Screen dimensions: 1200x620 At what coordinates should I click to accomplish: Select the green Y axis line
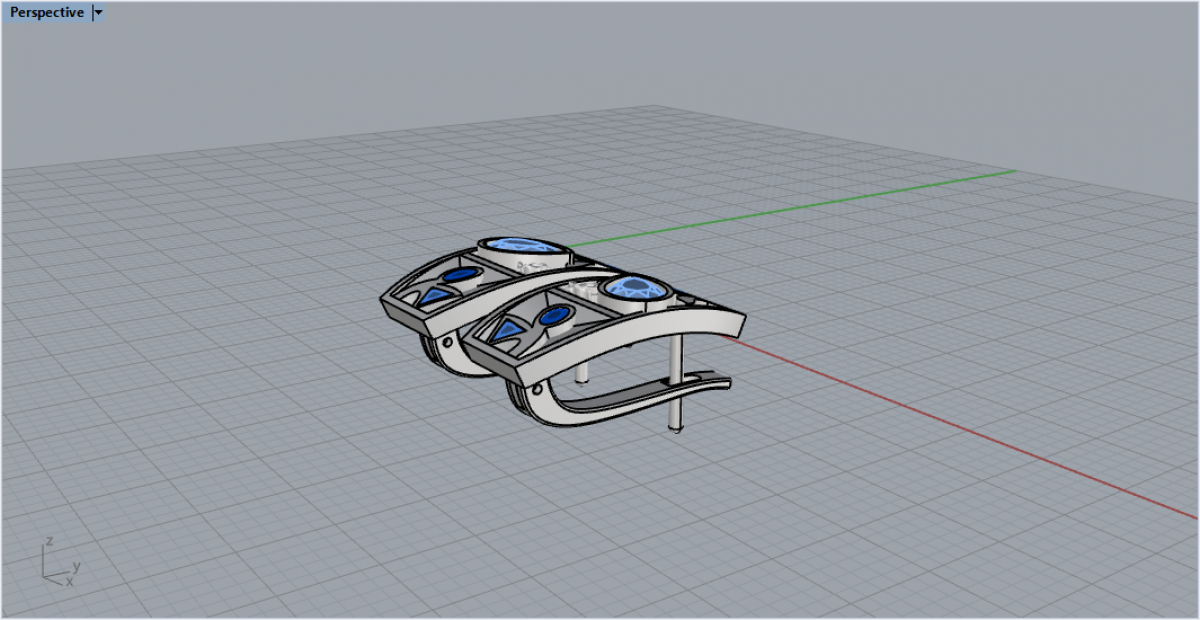(x=795, y=207)
